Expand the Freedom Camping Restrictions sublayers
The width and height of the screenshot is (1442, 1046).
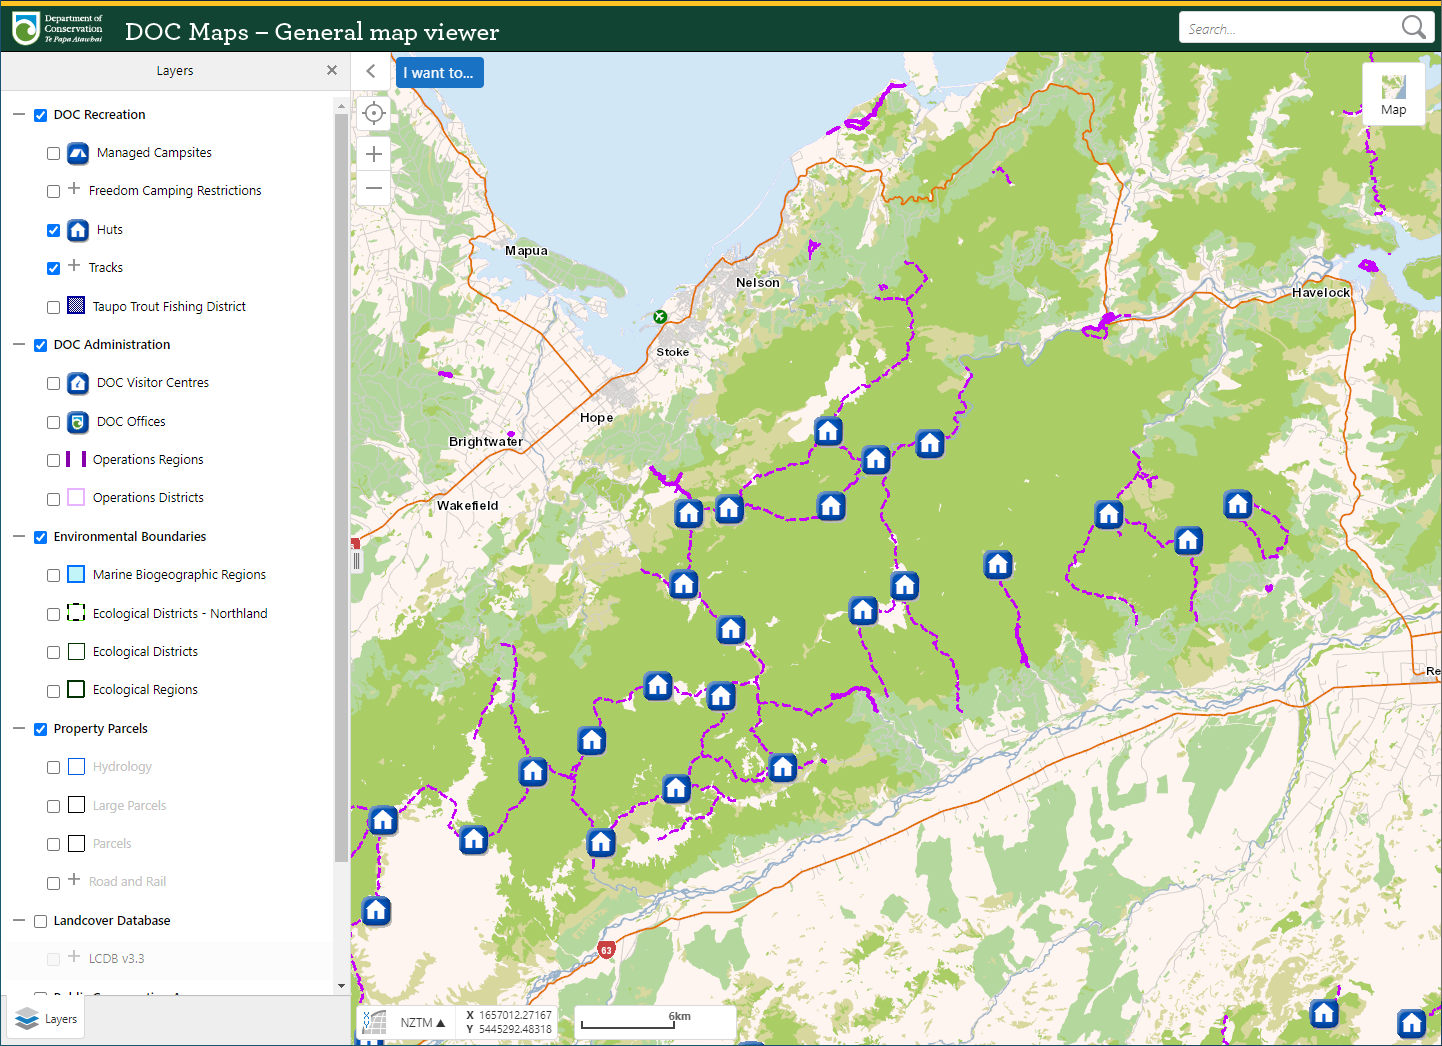[74, 189]
